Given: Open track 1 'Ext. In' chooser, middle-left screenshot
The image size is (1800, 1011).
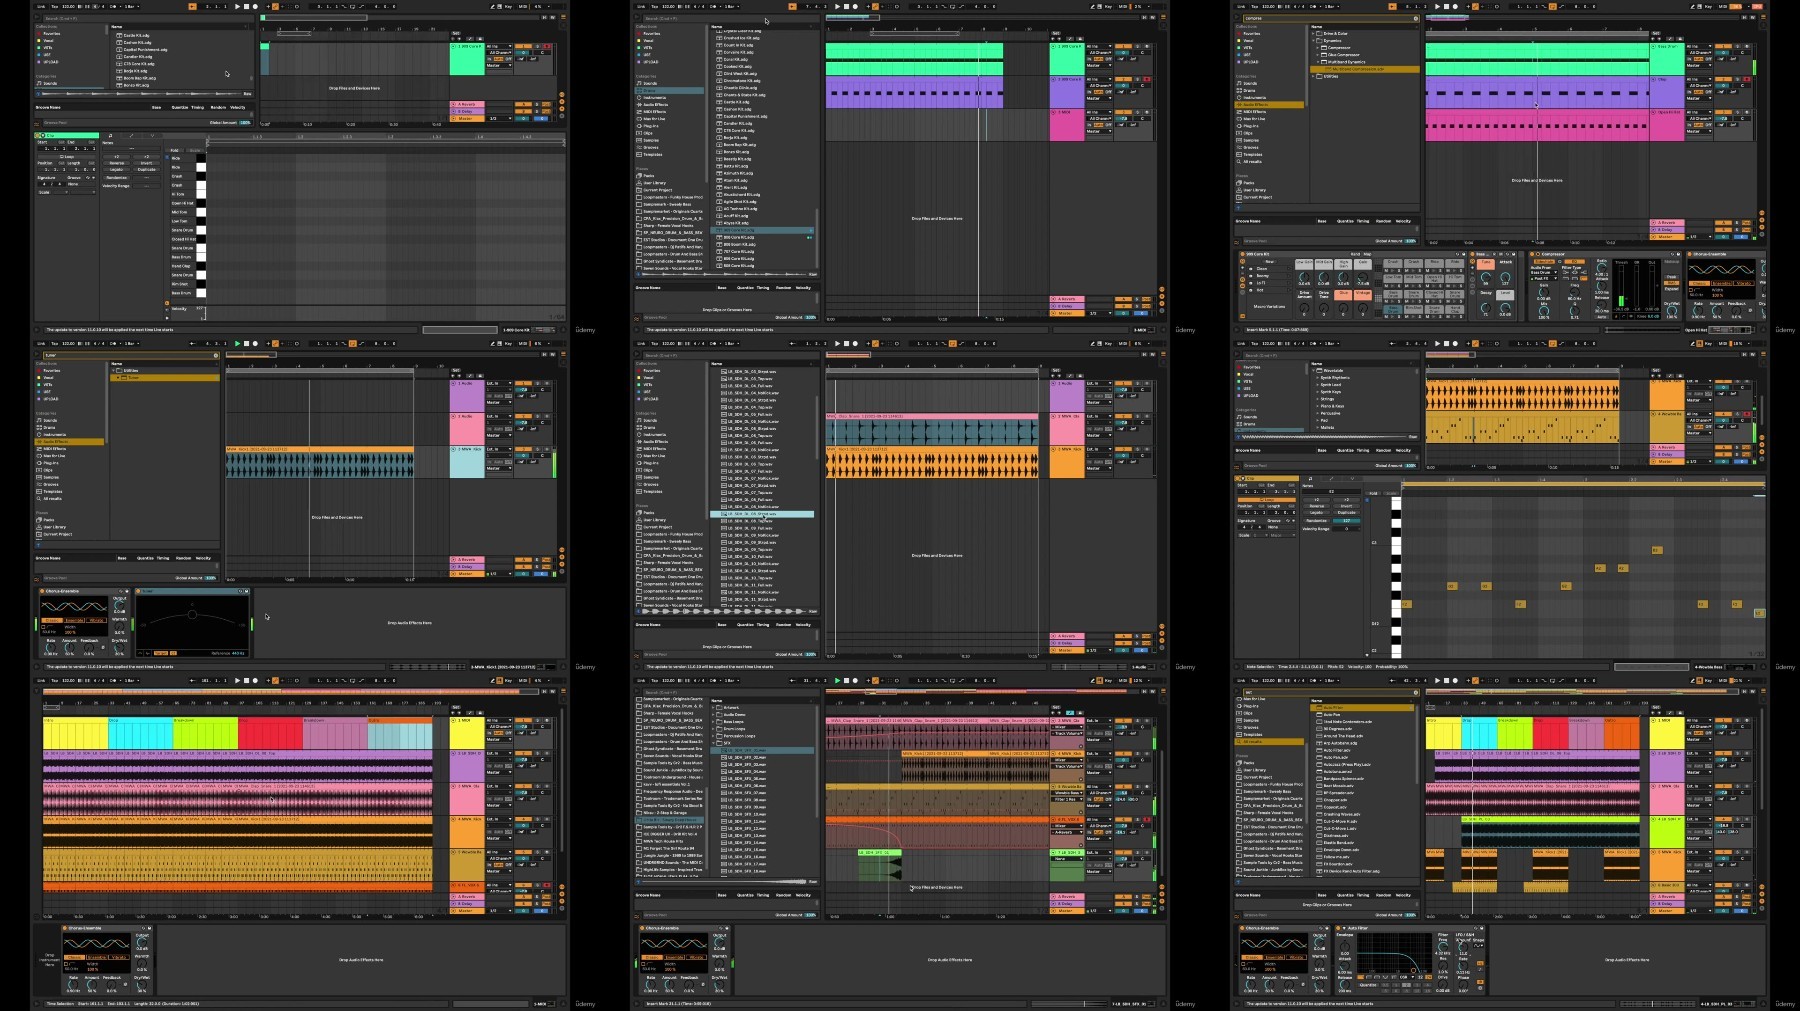Looking at the screenshot, I should [498, 383].
